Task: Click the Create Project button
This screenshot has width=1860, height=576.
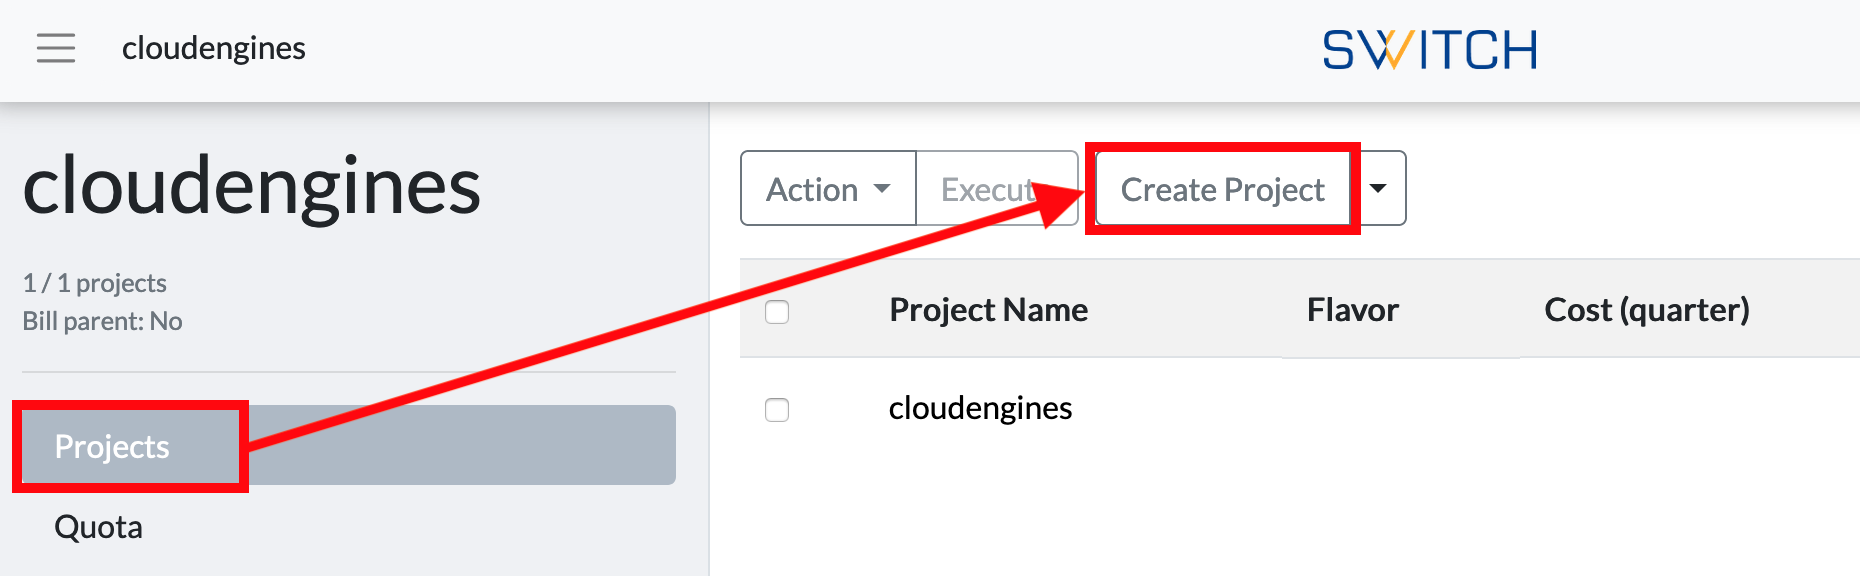Action: coord(1223,188)
